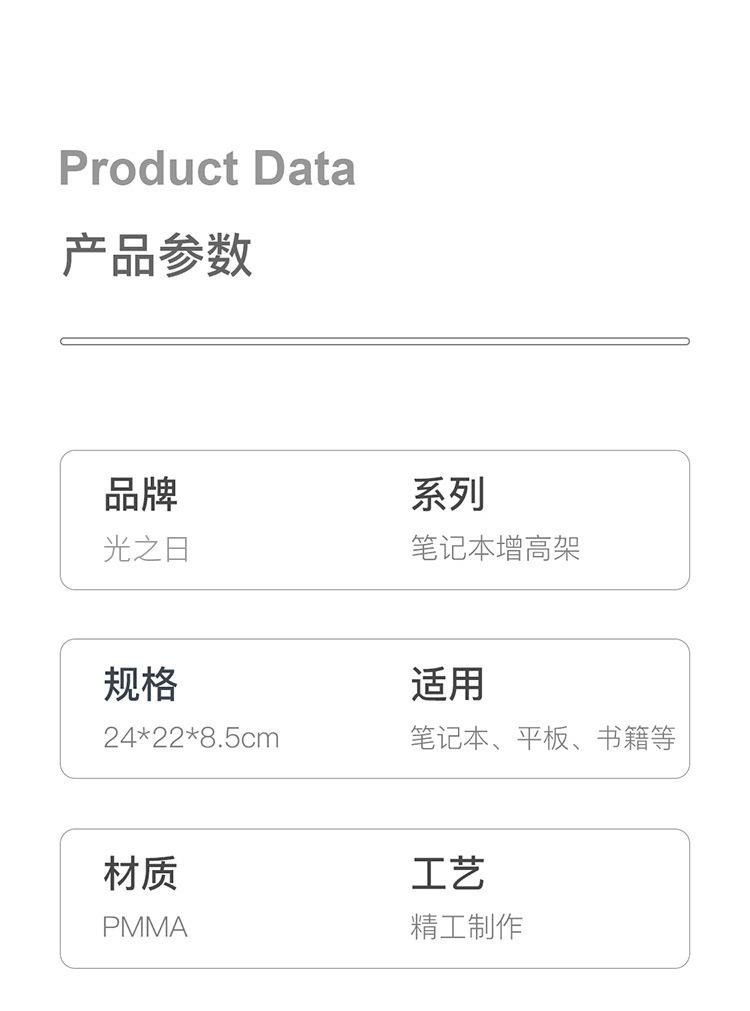Select the 材质 label

coord(141,873)
